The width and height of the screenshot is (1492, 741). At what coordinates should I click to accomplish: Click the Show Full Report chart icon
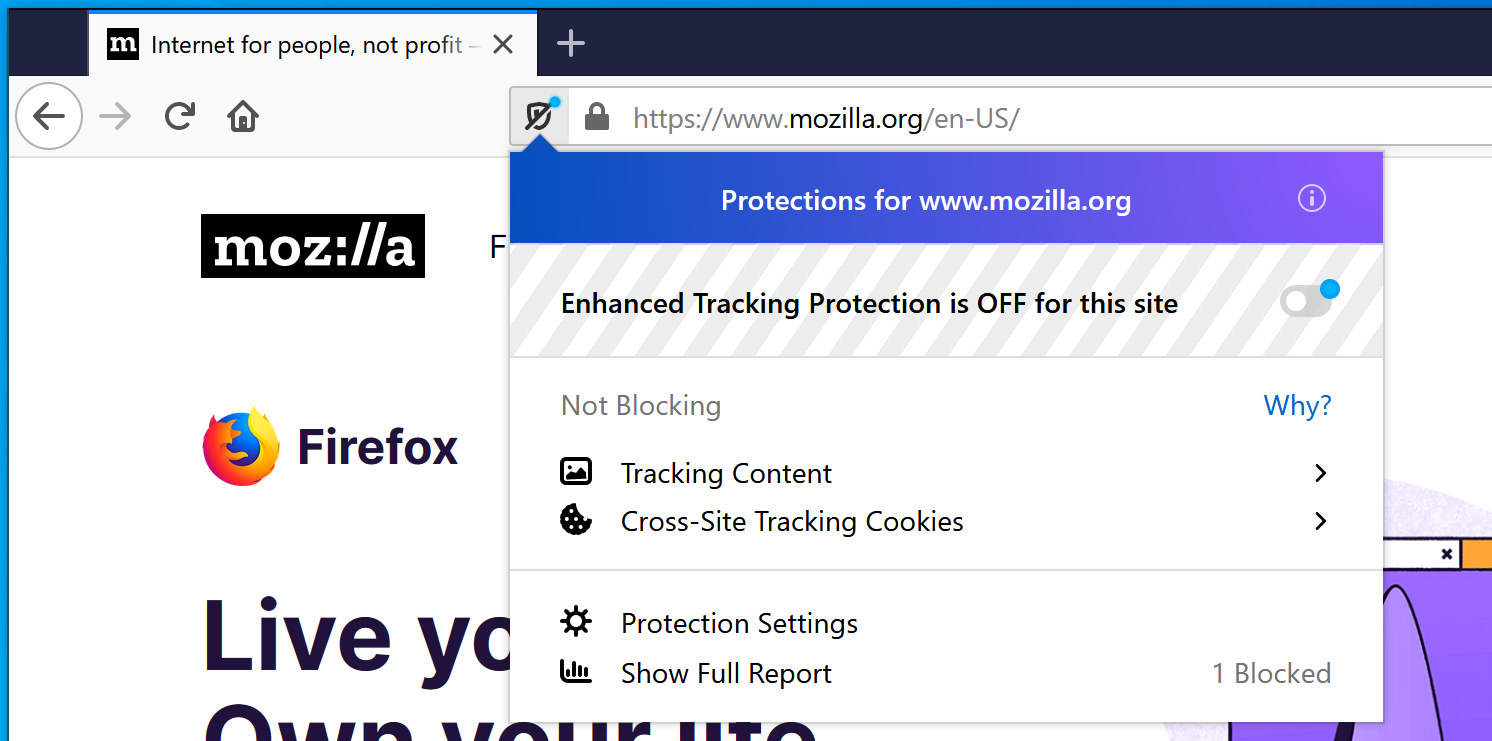pyautogui.click(x=576, y=671)
